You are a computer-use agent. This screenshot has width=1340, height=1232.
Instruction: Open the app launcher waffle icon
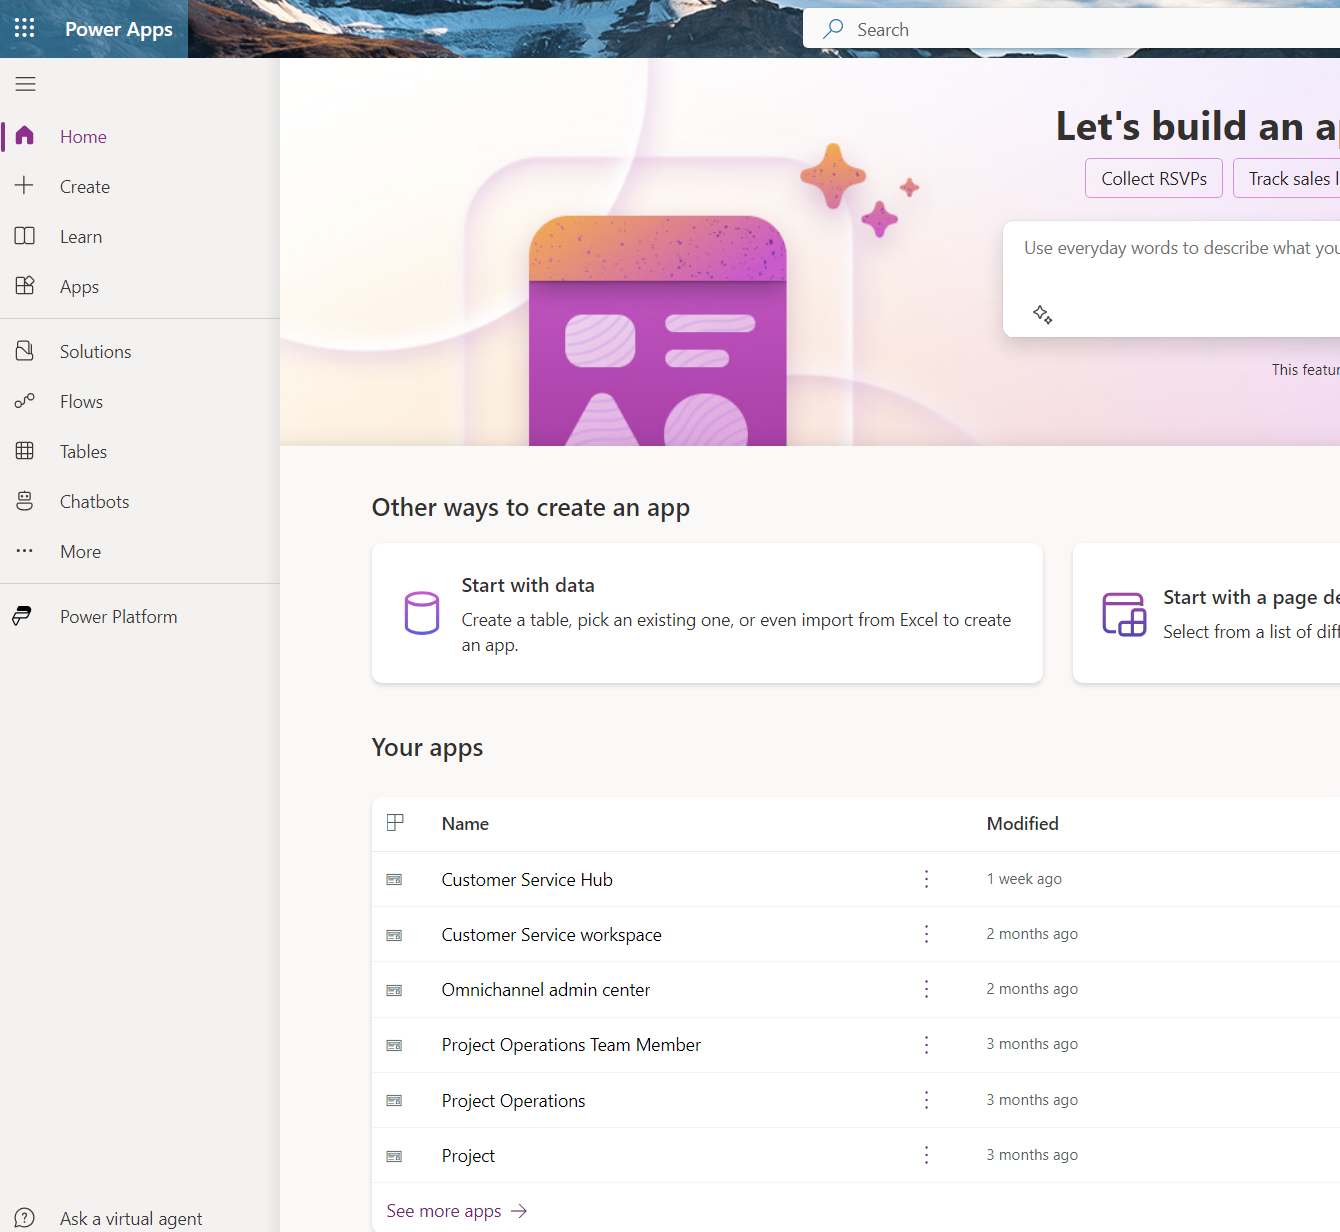tap(25, 28)
